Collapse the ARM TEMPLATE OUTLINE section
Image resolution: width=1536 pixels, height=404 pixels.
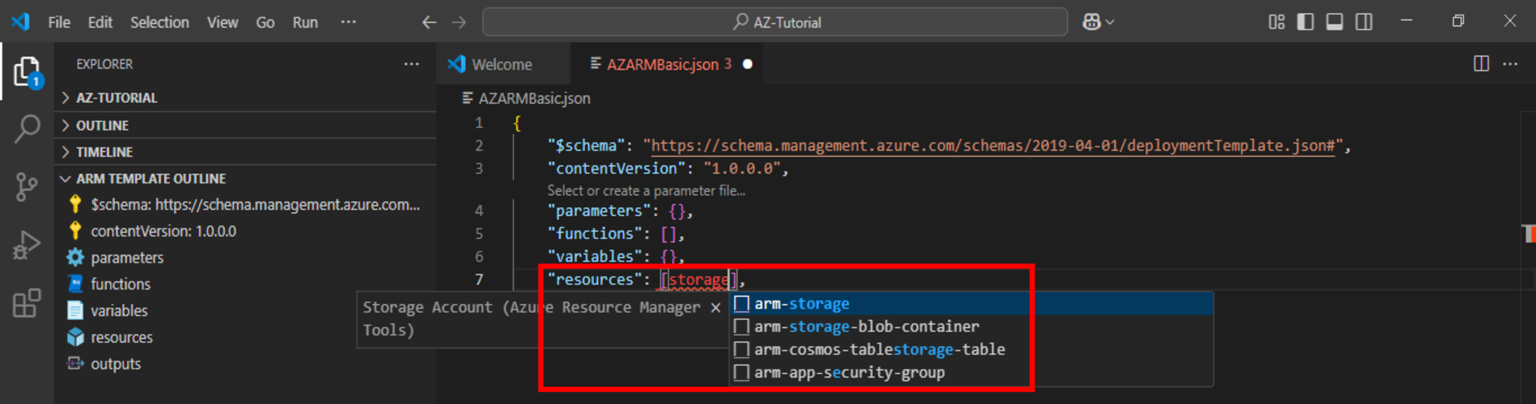245,179
